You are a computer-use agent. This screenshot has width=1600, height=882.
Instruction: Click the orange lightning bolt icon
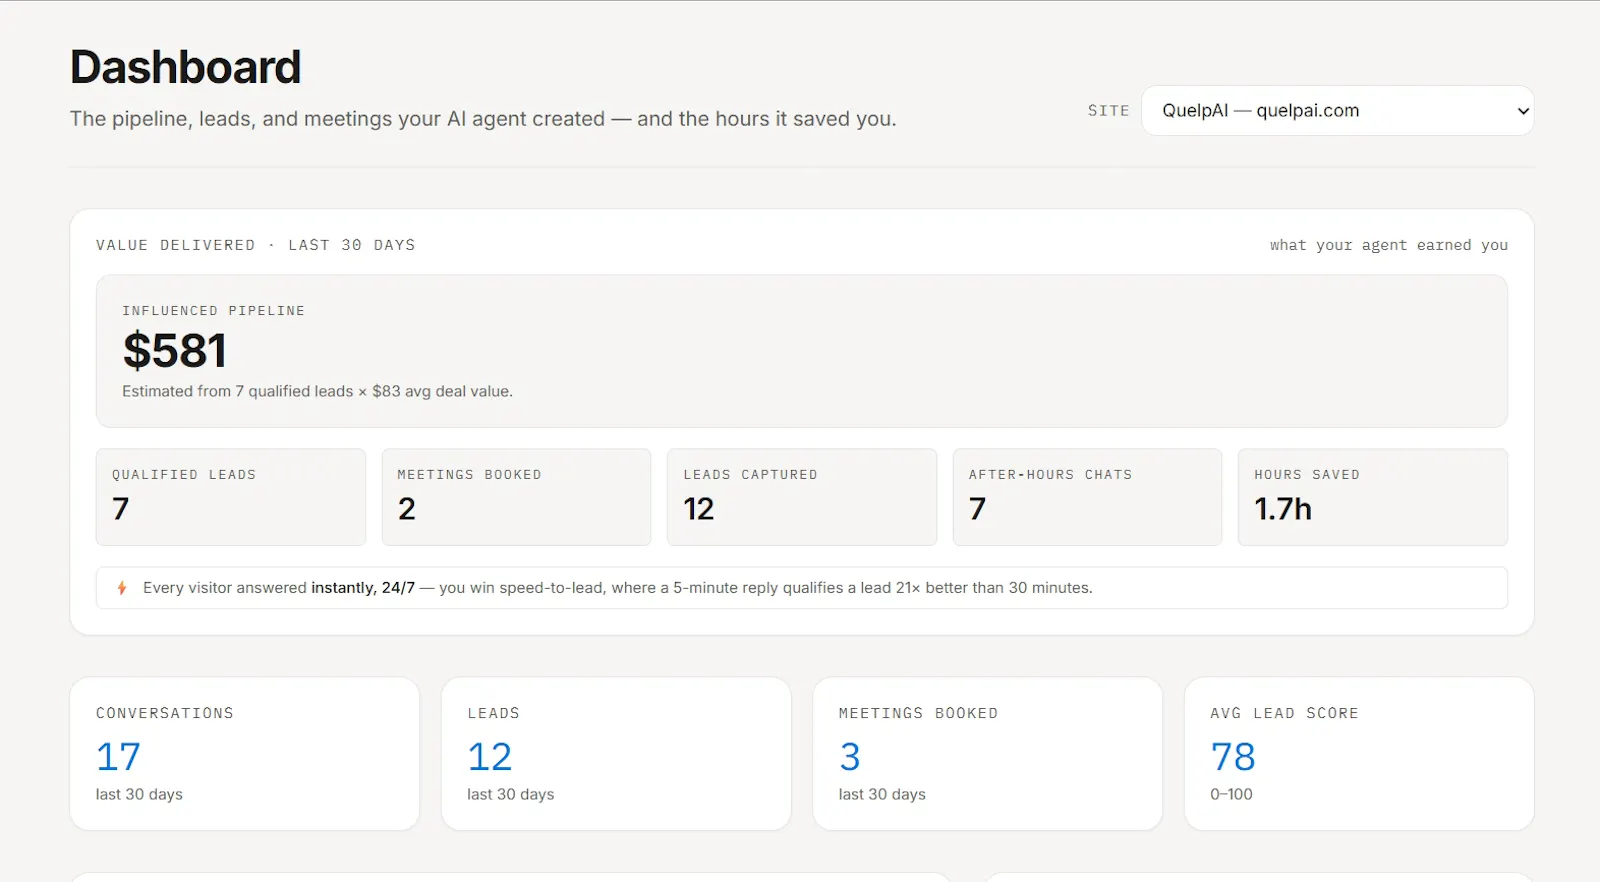[x=122, y=588]
